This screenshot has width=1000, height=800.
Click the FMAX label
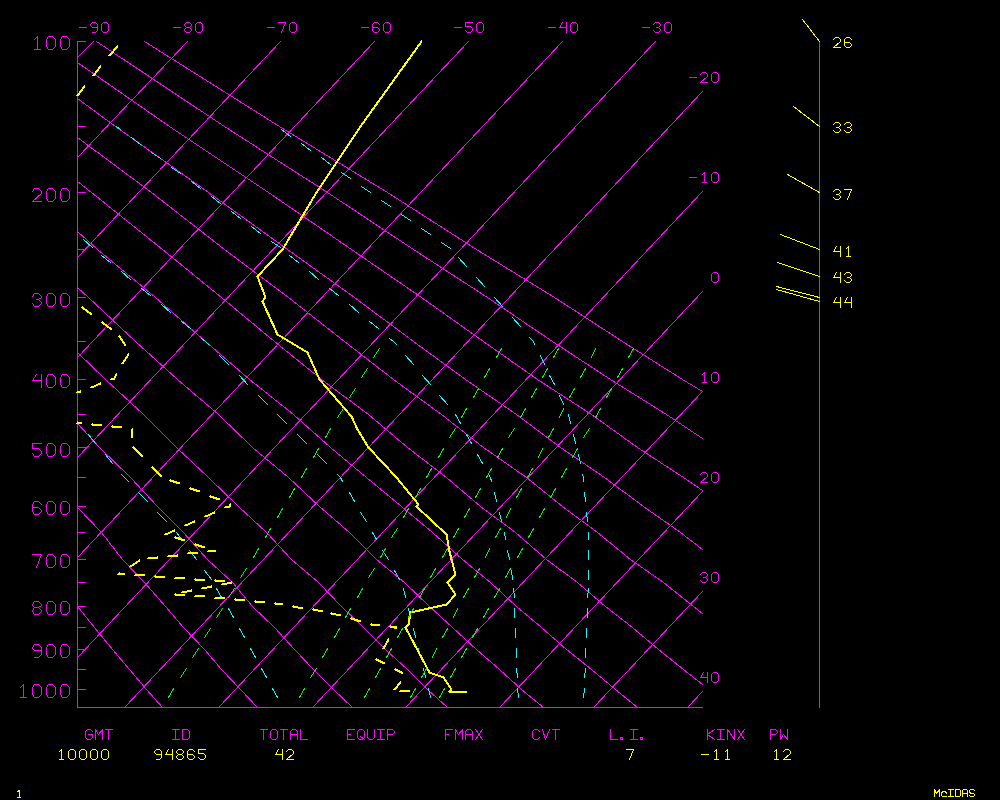[x=463, y=735]
